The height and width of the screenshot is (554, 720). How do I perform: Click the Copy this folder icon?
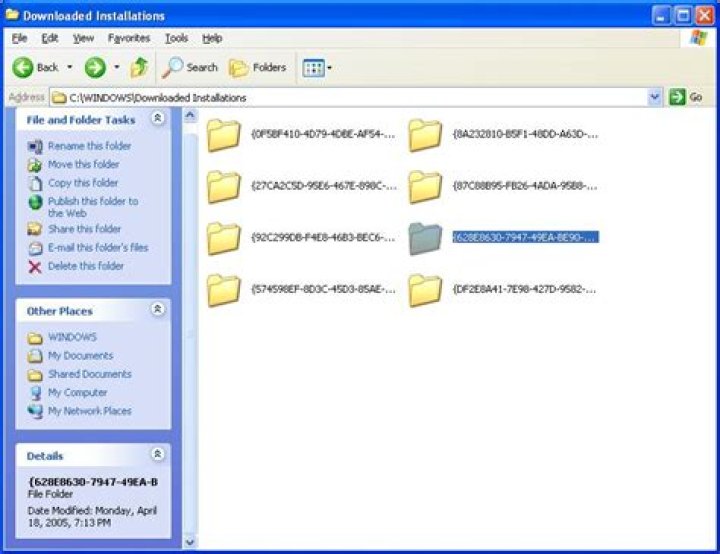coord(35,183)
